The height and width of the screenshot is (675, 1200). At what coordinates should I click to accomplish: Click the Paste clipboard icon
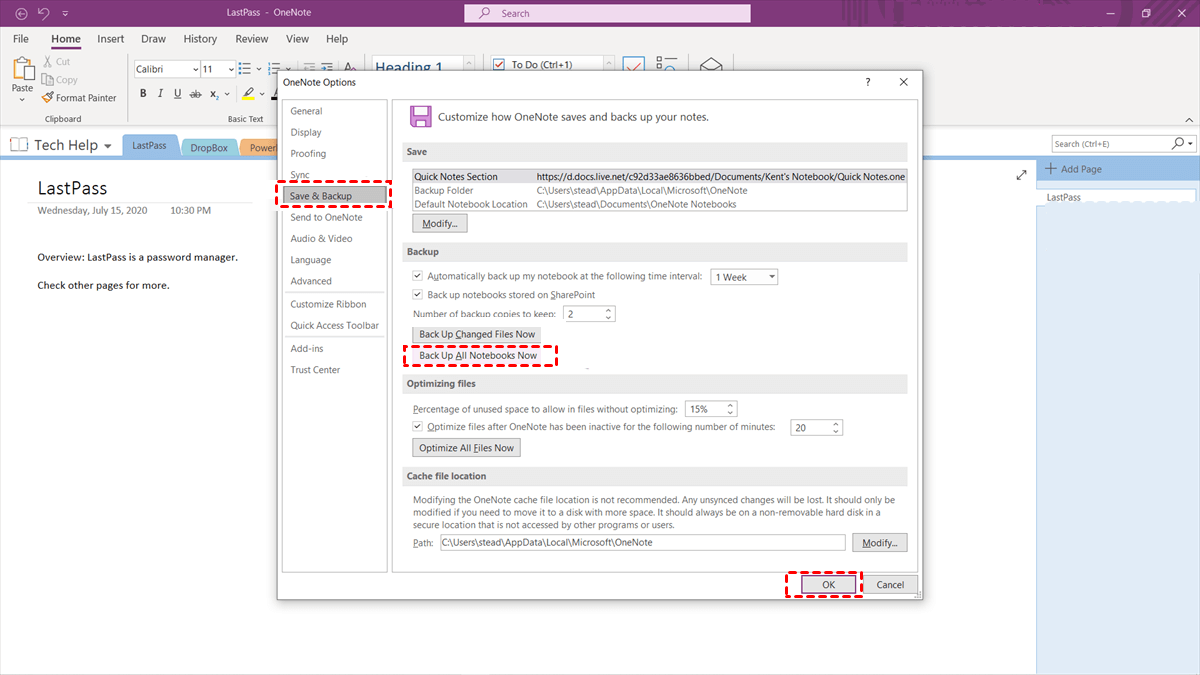click(22, 68)
